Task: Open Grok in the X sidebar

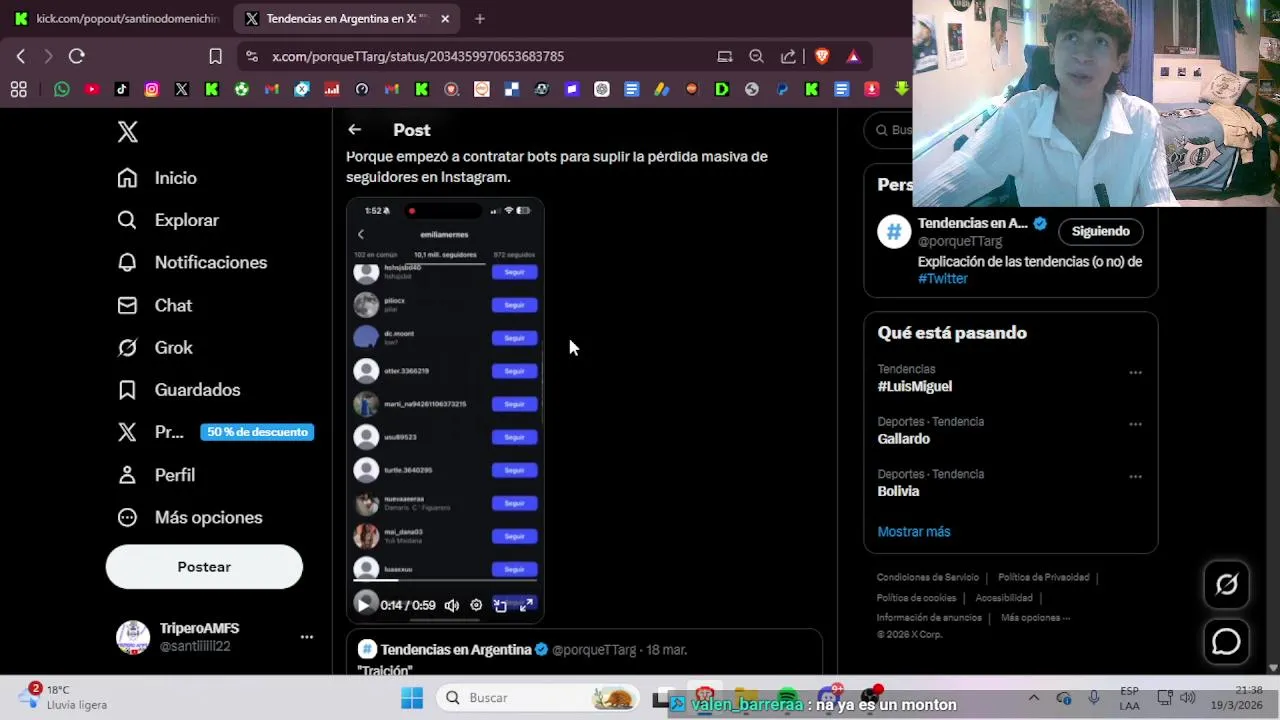Action: tap(155, 347)
